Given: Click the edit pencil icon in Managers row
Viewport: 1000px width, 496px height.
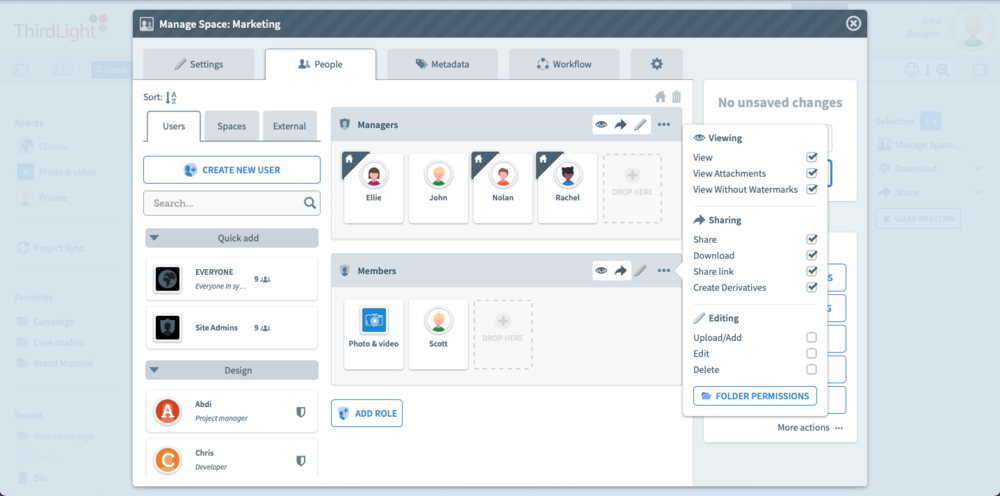Looking at the screenshot, I should [640, 125].
